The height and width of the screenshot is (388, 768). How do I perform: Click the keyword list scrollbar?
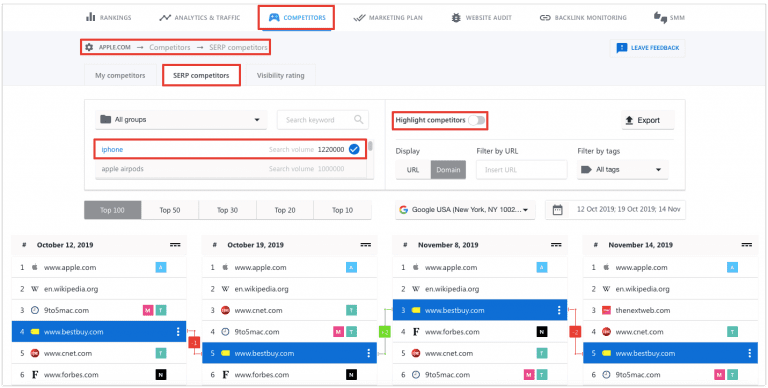click(x=371, y=146)
